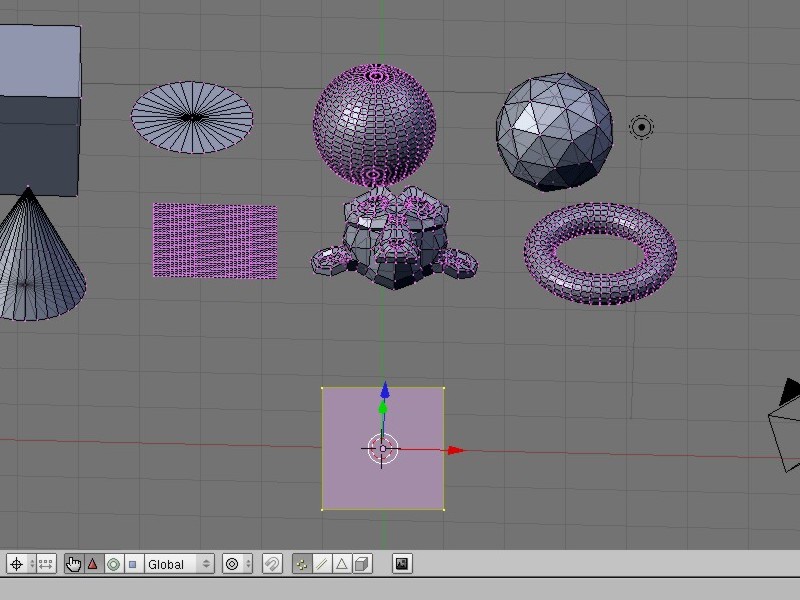
Task: Switch to edge select mode
Action: [322, 564]
